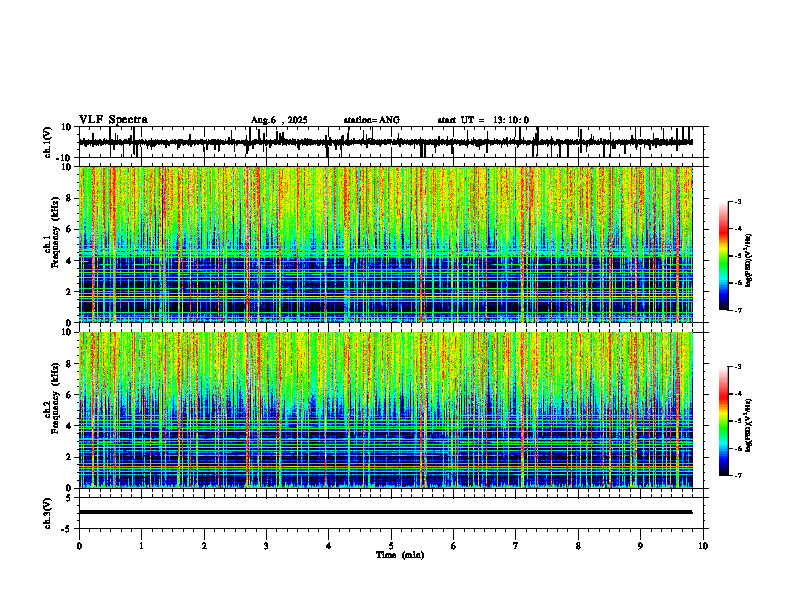
Task: Click the "Time (min)" axis label
Action: click(x=400, y=555)
